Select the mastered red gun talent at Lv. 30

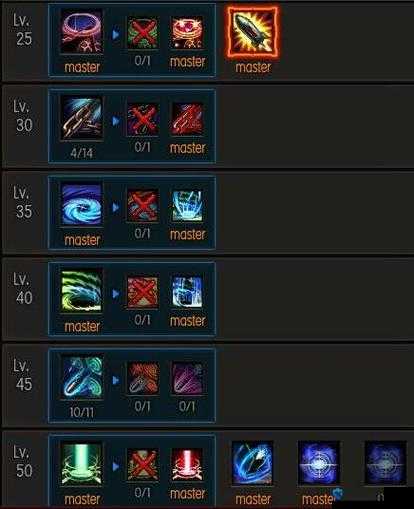point(187,120)
